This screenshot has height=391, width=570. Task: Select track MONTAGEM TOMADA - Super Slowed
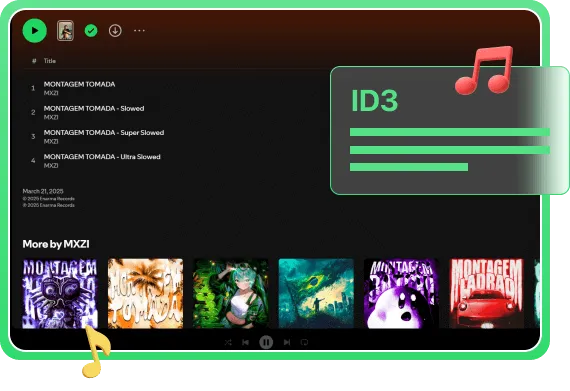(104, 133)
